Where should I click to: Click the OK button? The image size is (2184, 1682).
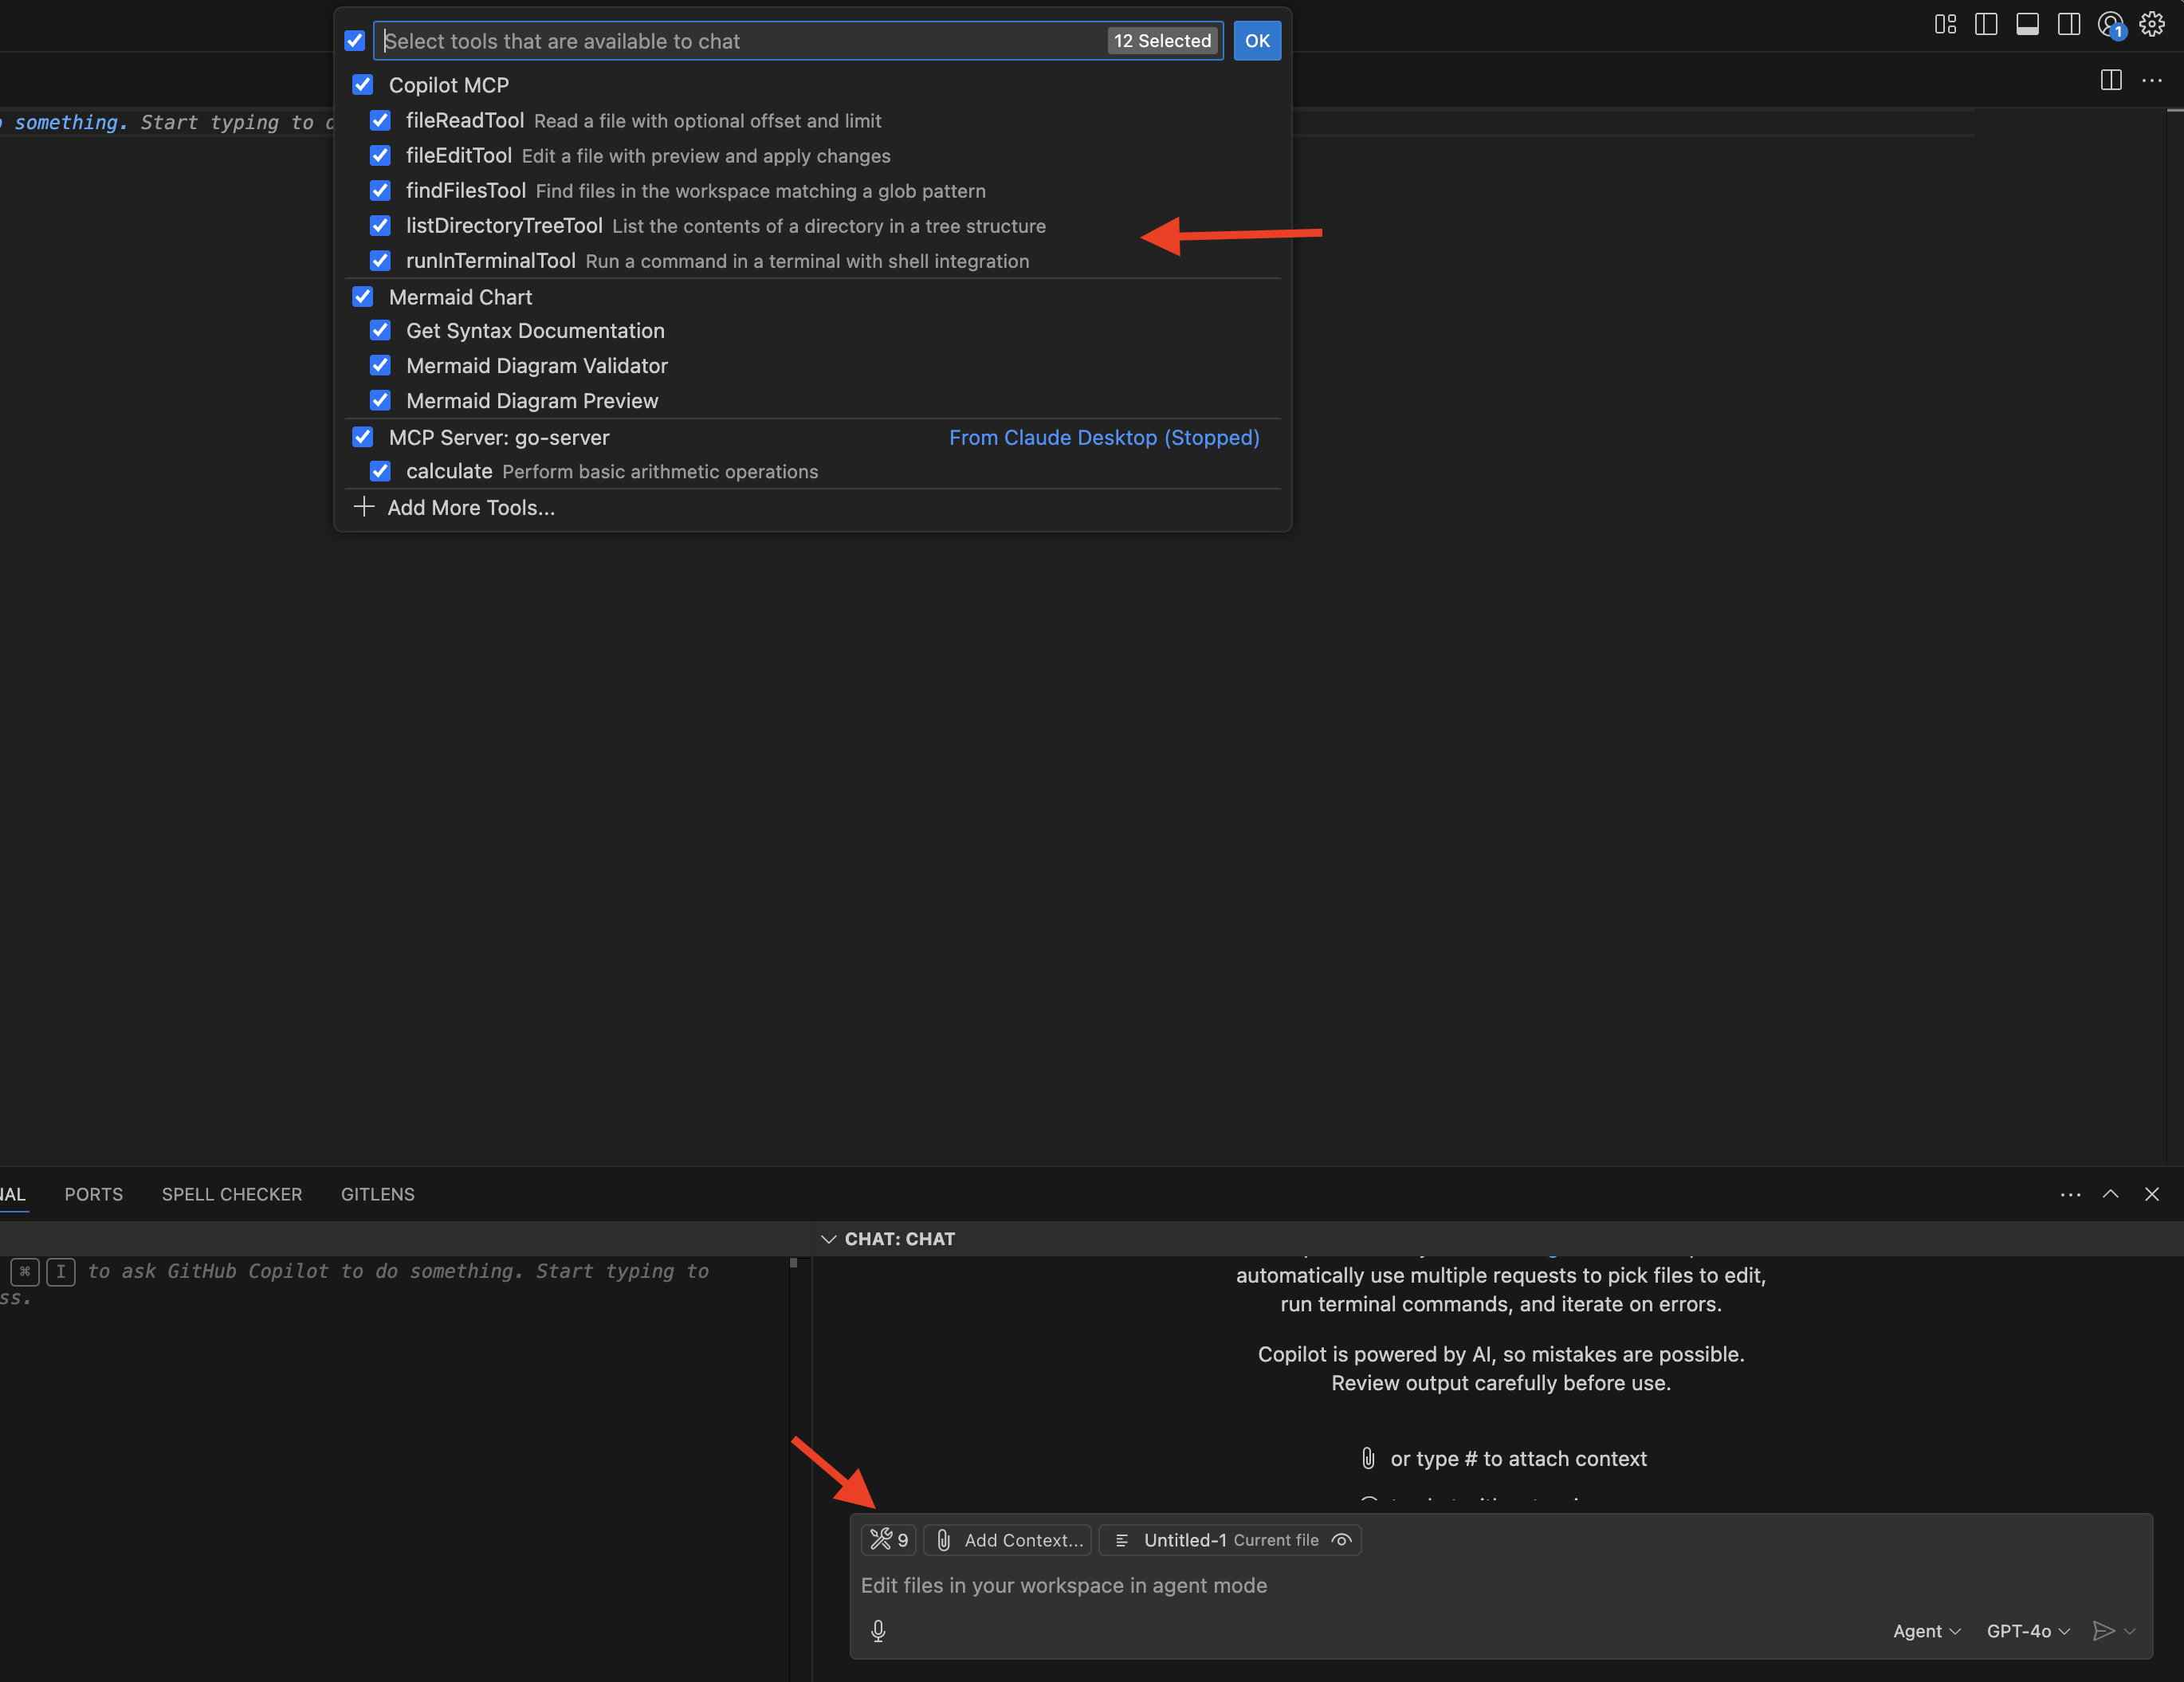pyautogui.click(x=1257, y=41)
